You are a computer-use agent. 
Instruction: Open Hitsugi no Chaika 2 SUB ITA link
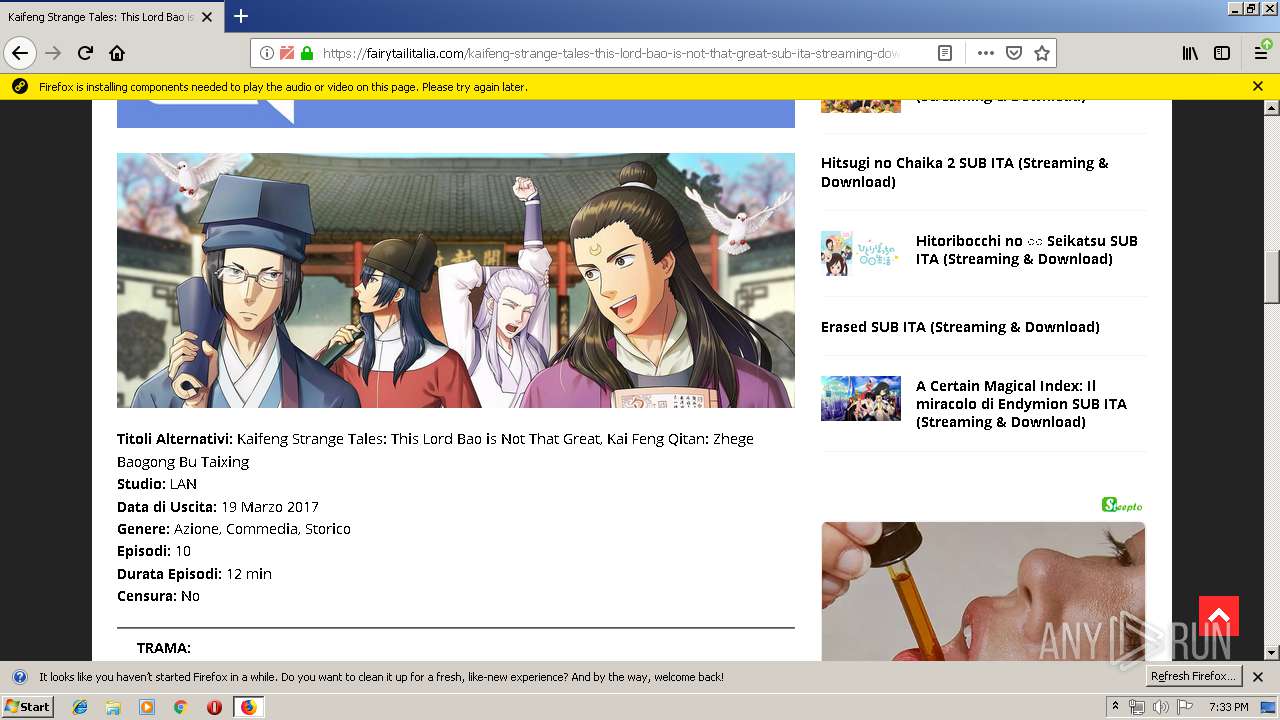965,172
